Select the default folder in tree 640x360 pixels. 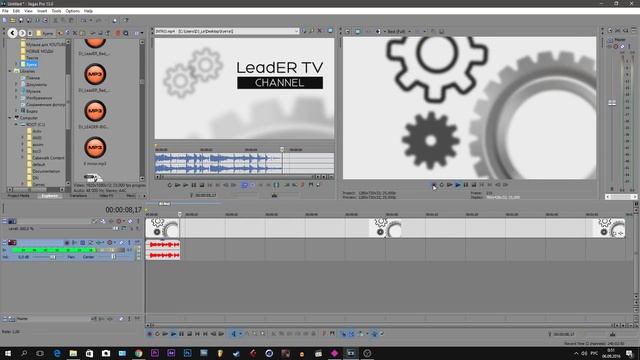click(x=38, y=164)
